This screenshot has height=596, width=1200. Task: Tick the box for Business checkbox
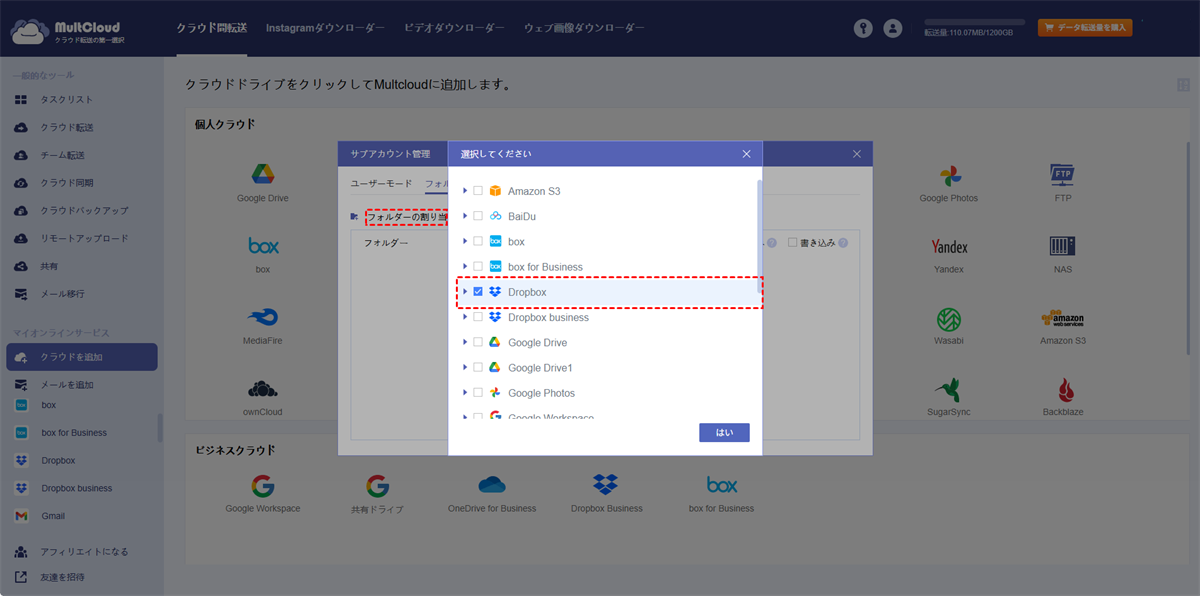point(478,267)
